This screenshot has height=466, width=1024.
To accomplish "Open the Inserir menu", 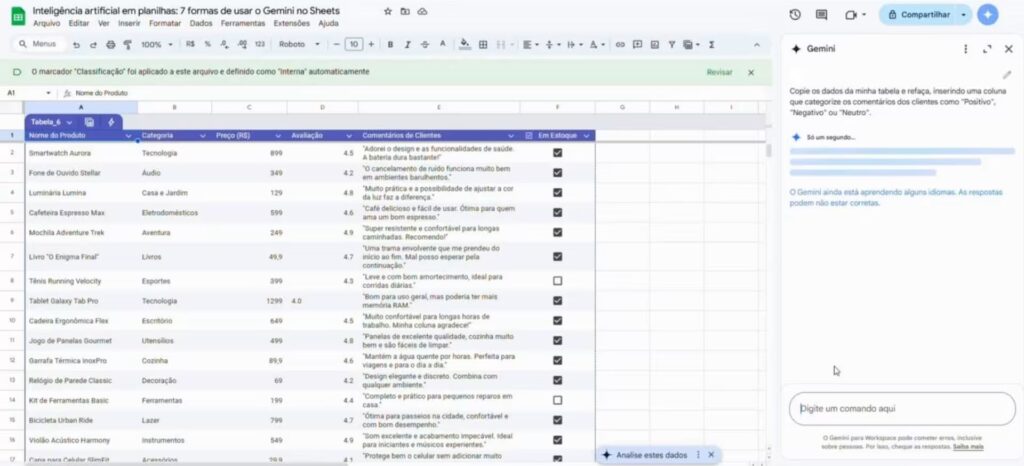I will coord(129,23).
